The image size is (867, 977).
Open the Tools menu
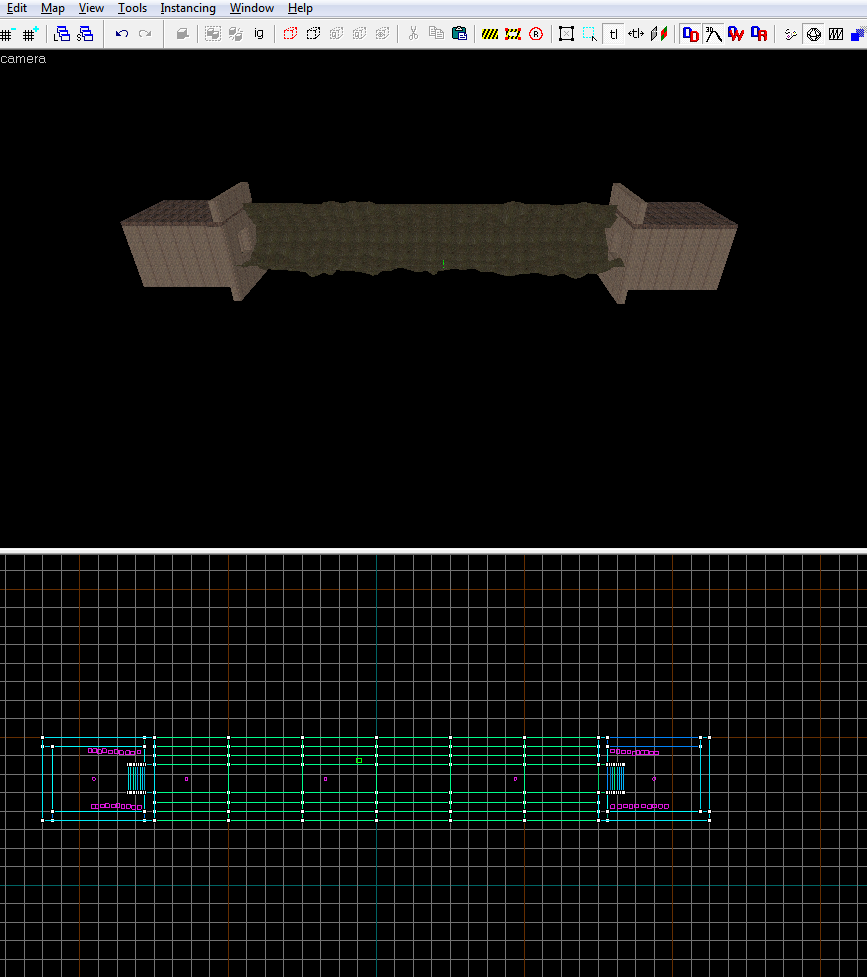click(x=132, y=8)
